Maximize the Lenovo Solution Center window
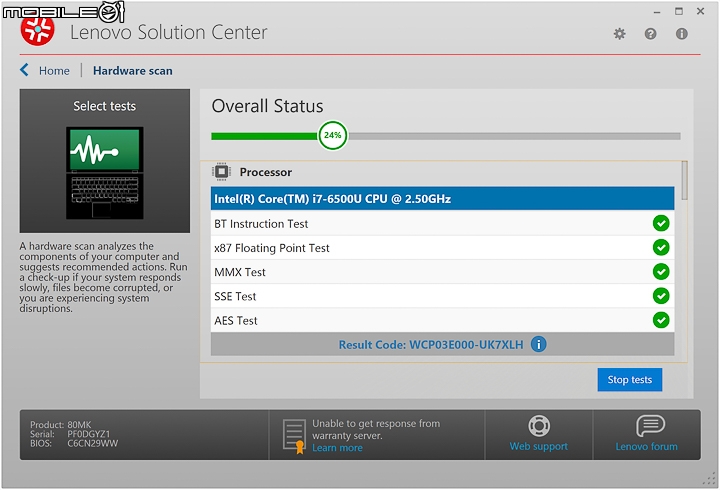 point(679,11)
